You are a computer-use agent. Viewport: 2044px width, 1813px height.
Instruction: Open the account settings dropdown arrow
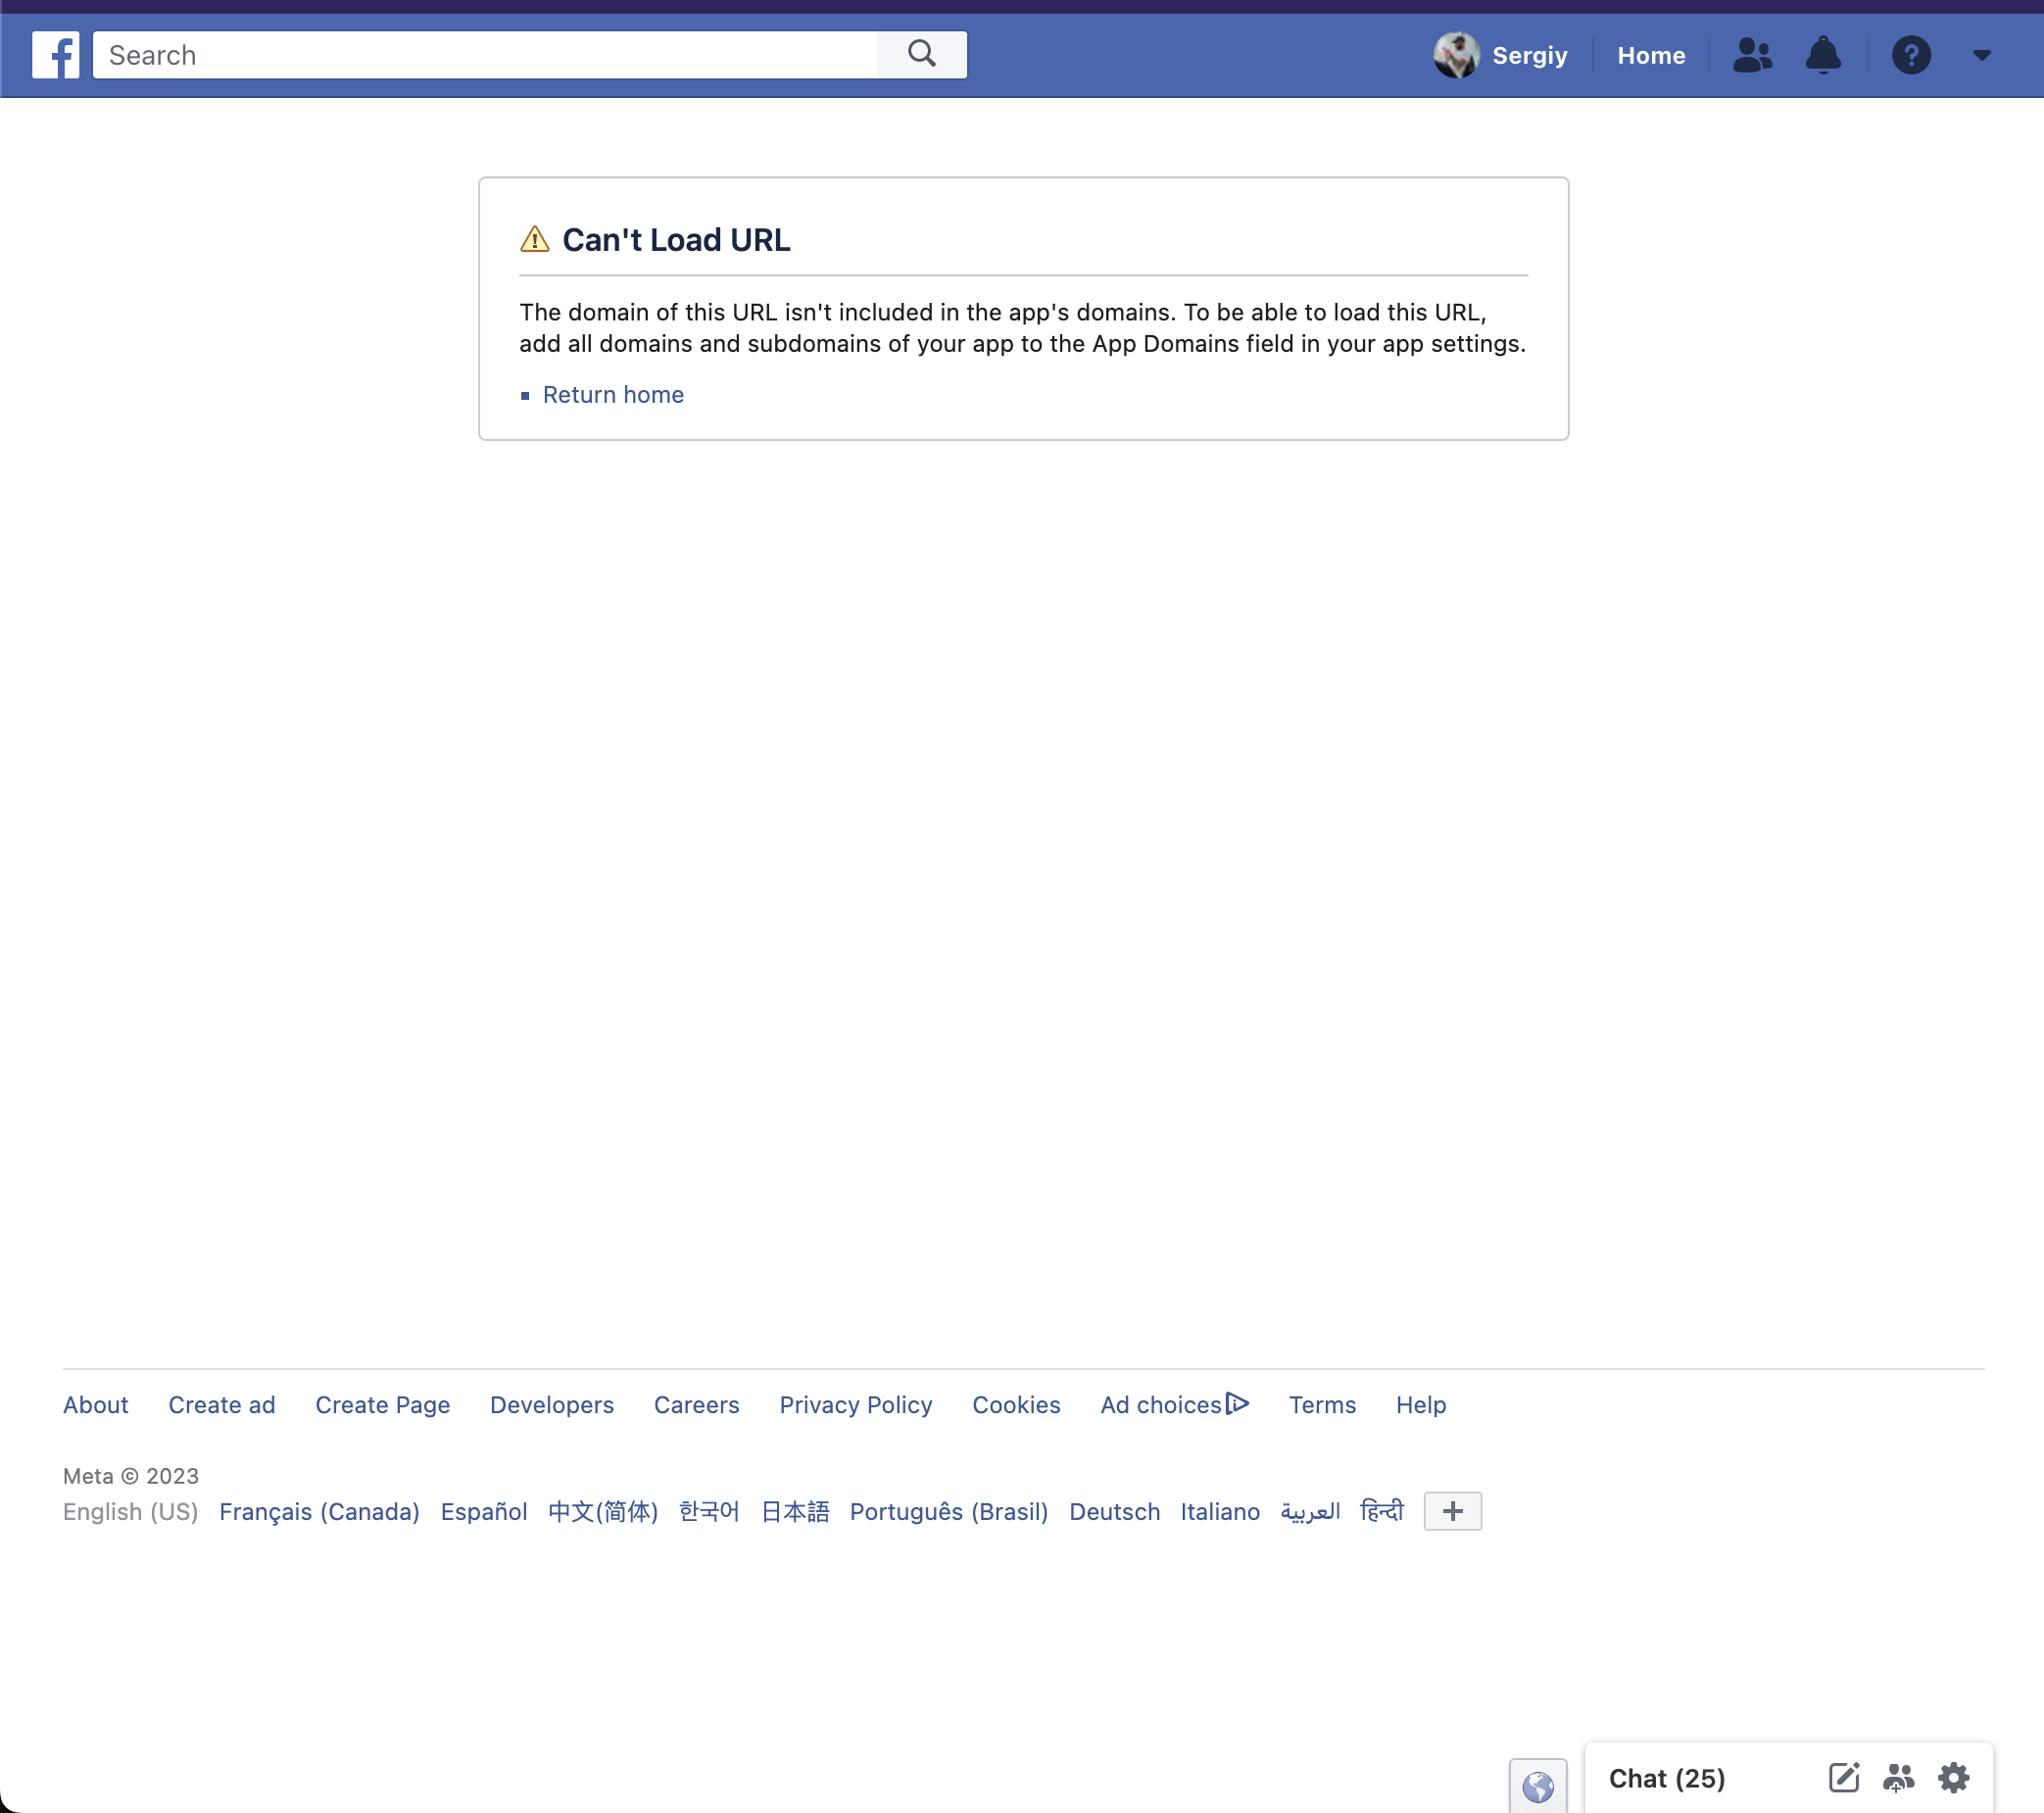[x=1981, y=56]
